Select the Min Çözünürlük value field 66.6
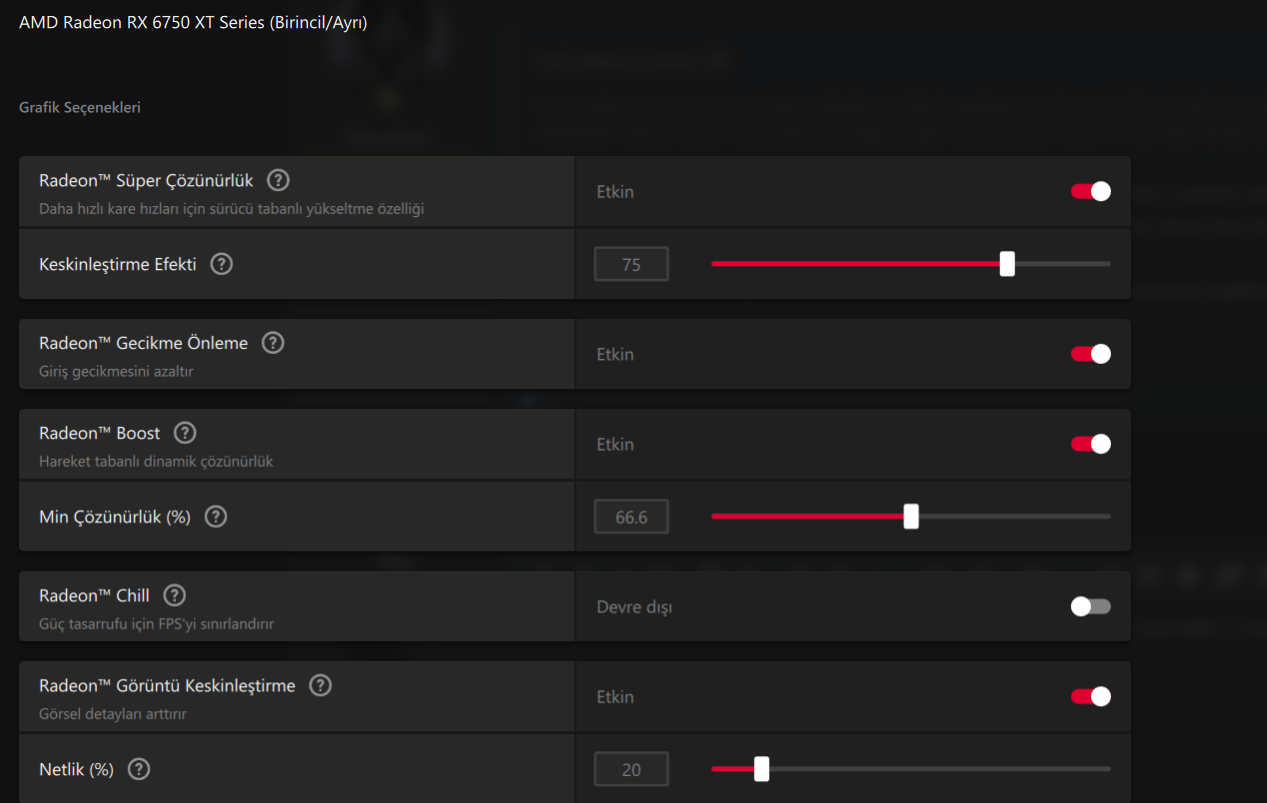This screenshot has width=1267, height=803. [631, 517]
